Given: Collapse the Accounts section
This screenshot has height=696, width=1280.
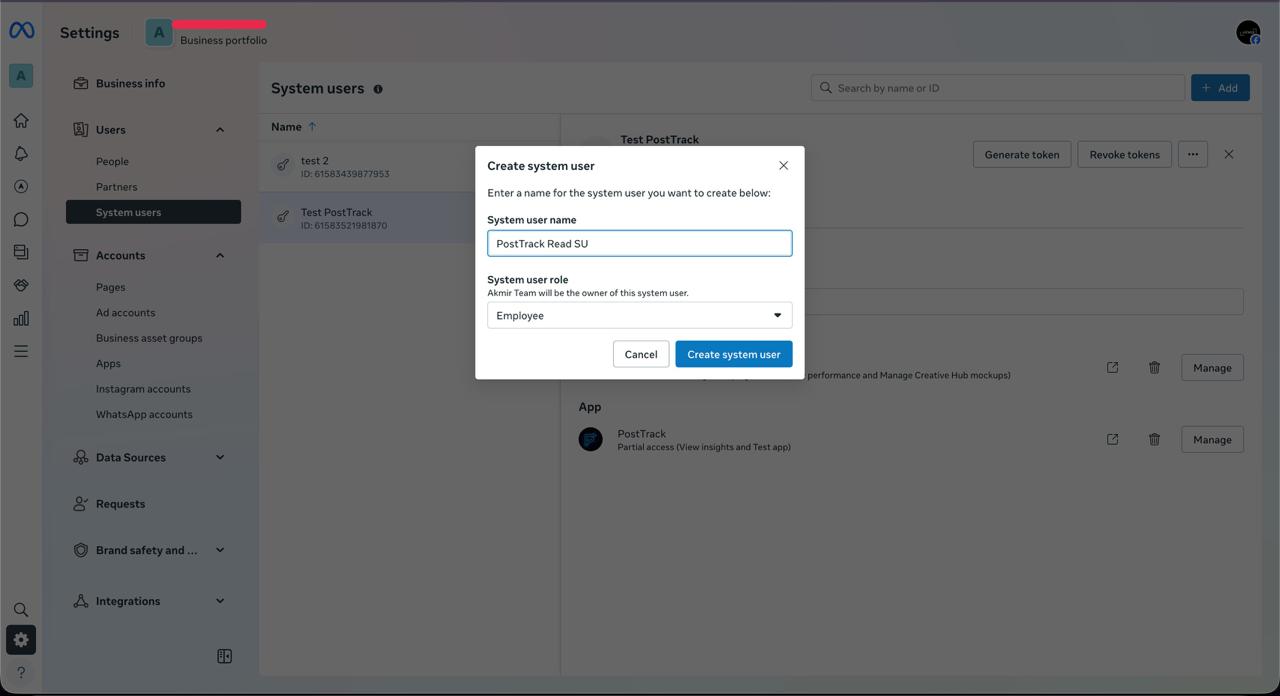Looking at the screenshot, I should click(x=219, y=255).
